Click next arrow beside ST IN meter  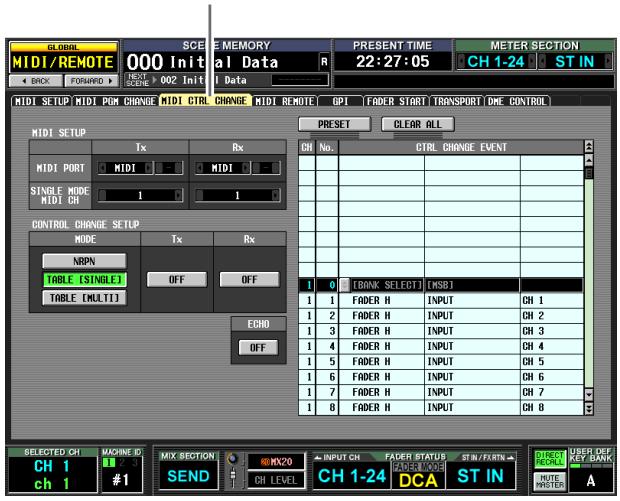pos(608,62)
